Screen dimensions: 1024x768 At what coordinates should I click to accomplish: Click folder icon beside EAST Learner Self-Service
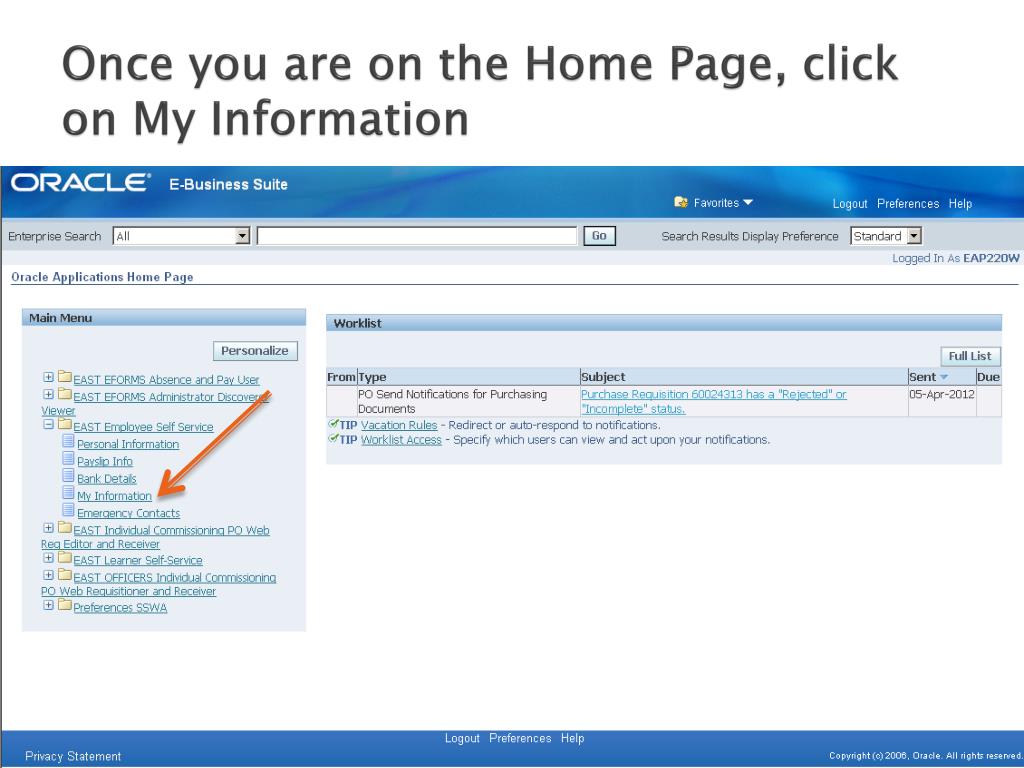(65, 558)
